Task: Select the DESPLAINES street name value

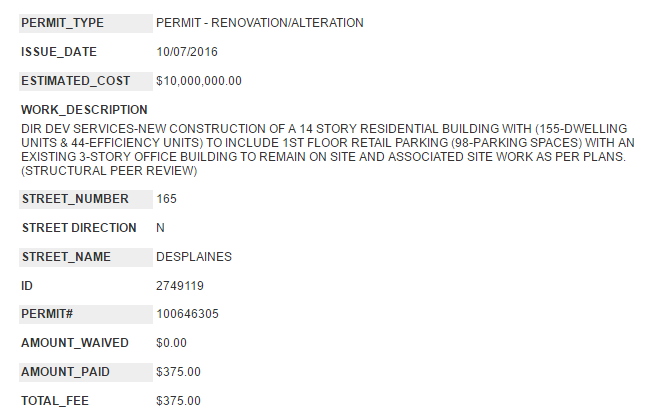Action: click(194, 257)
